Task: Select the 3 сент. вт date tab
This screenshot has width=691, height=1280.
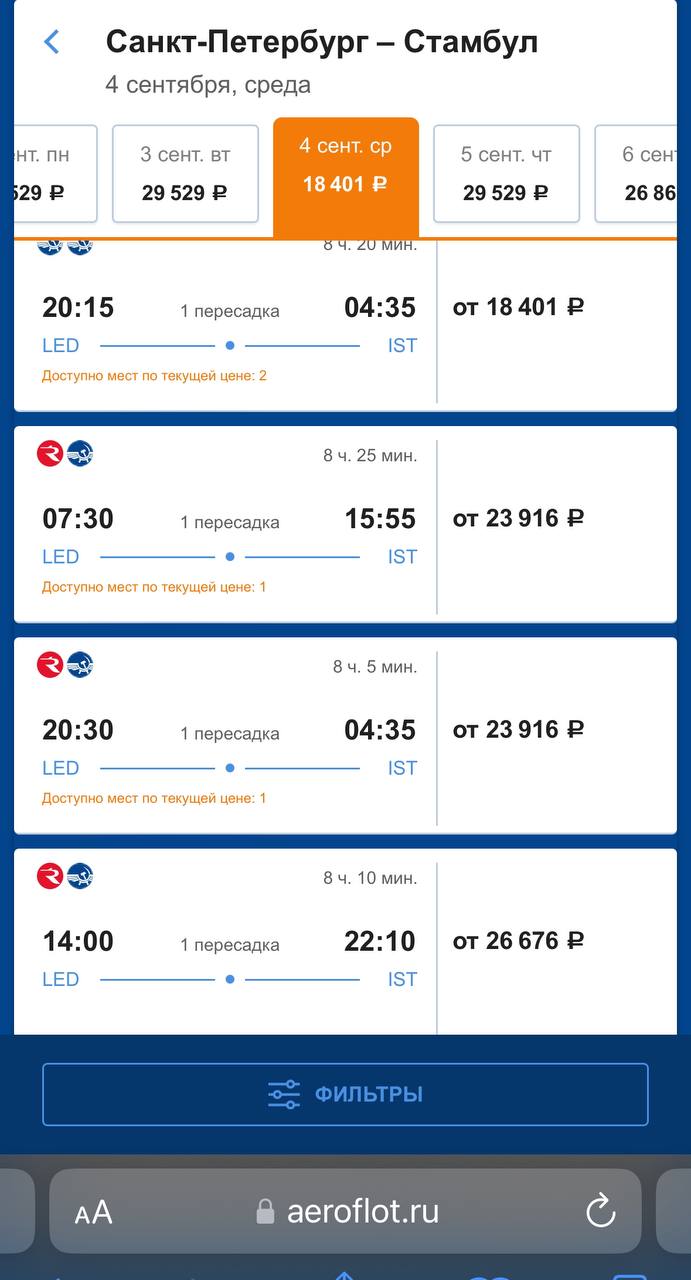Action: (185, 173)
